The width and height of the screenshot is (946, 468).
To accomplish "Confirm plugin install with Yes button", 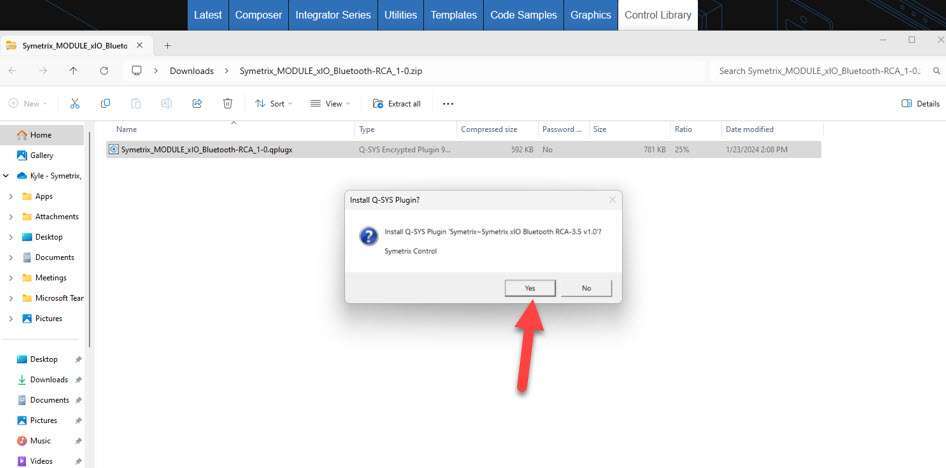I will point(530,288).
